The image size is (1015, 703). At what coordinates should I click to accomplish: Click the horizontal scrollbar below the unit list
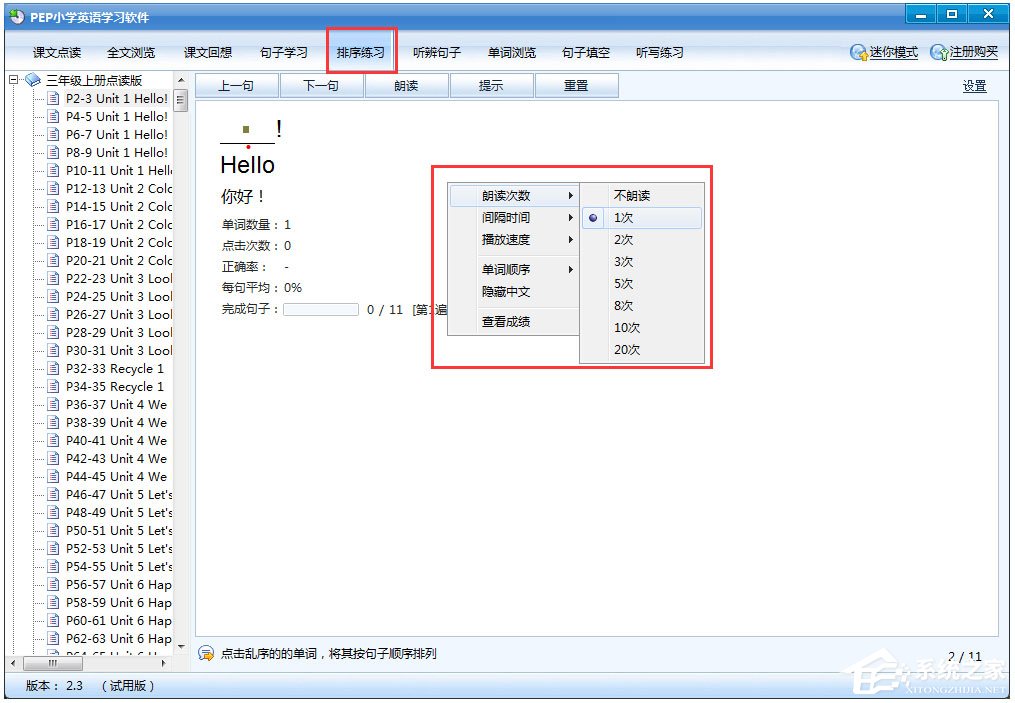point(52,663)
